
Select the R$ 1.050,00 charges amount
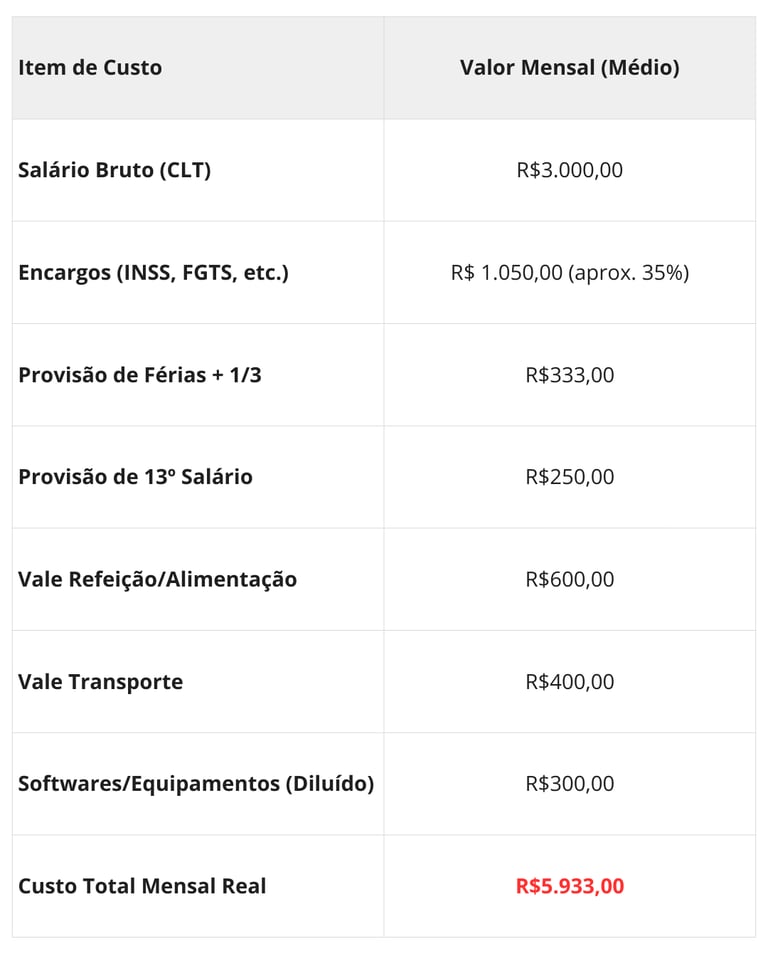point(507,272)
